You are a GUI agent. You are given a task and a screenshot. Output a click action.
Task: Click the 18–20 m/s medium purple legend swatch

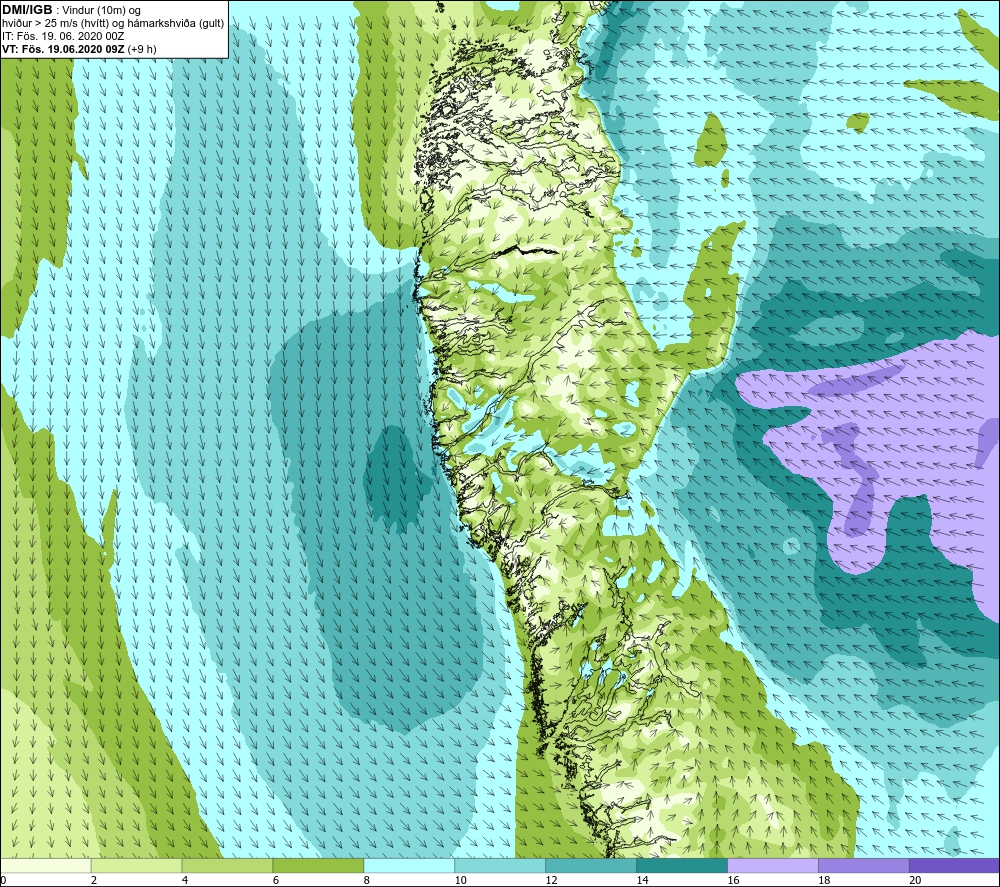point(864,865)
